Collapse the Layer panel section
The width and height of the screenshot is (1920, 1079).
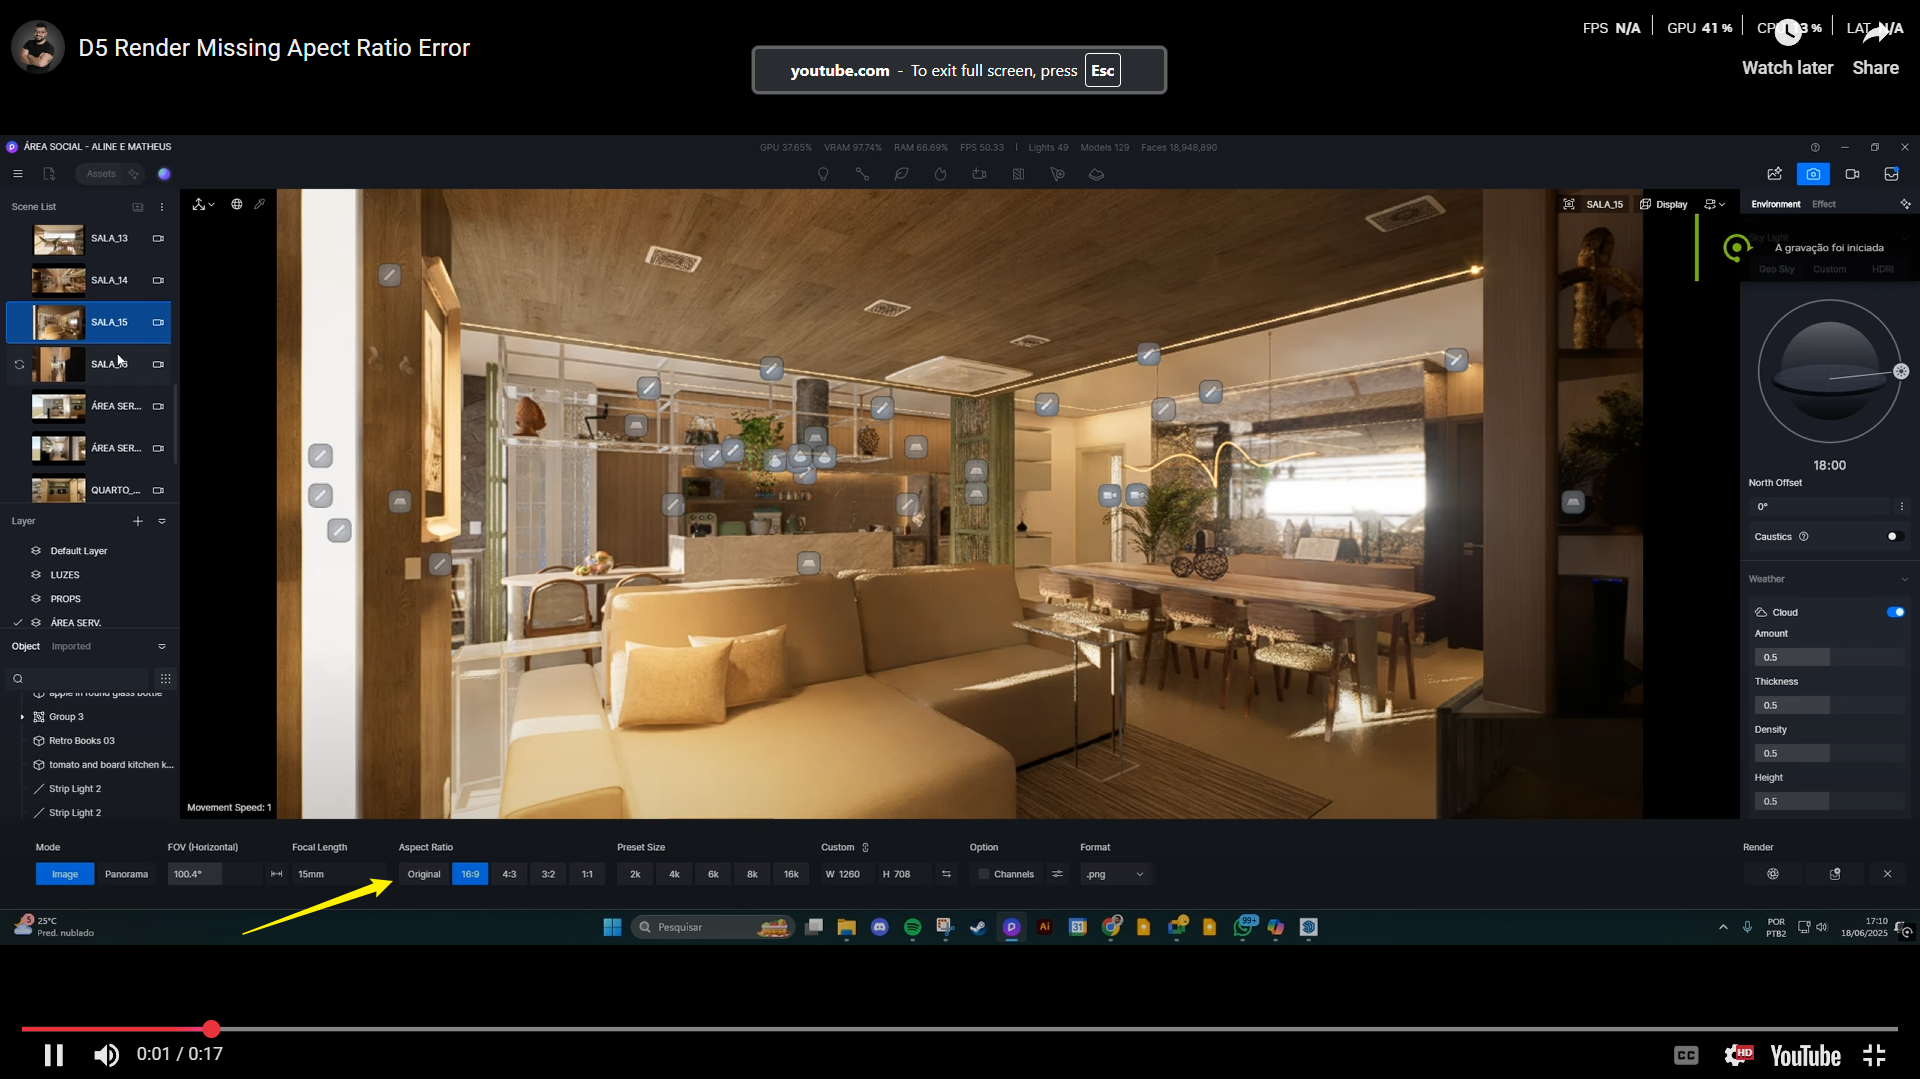162,521
